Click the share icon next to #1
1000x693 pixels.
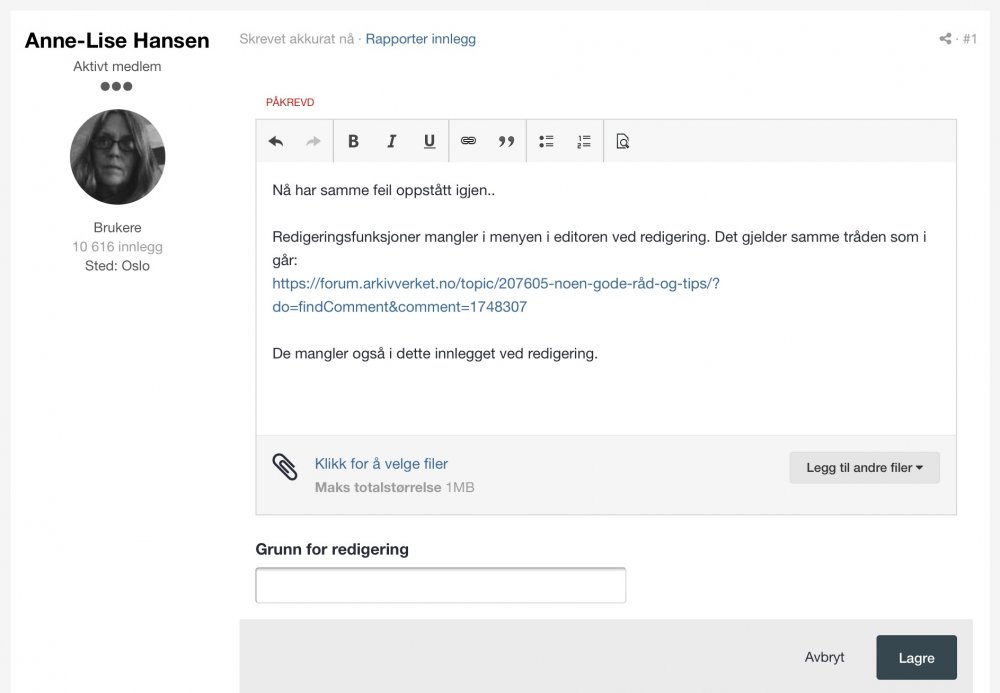tap(945, 39)
